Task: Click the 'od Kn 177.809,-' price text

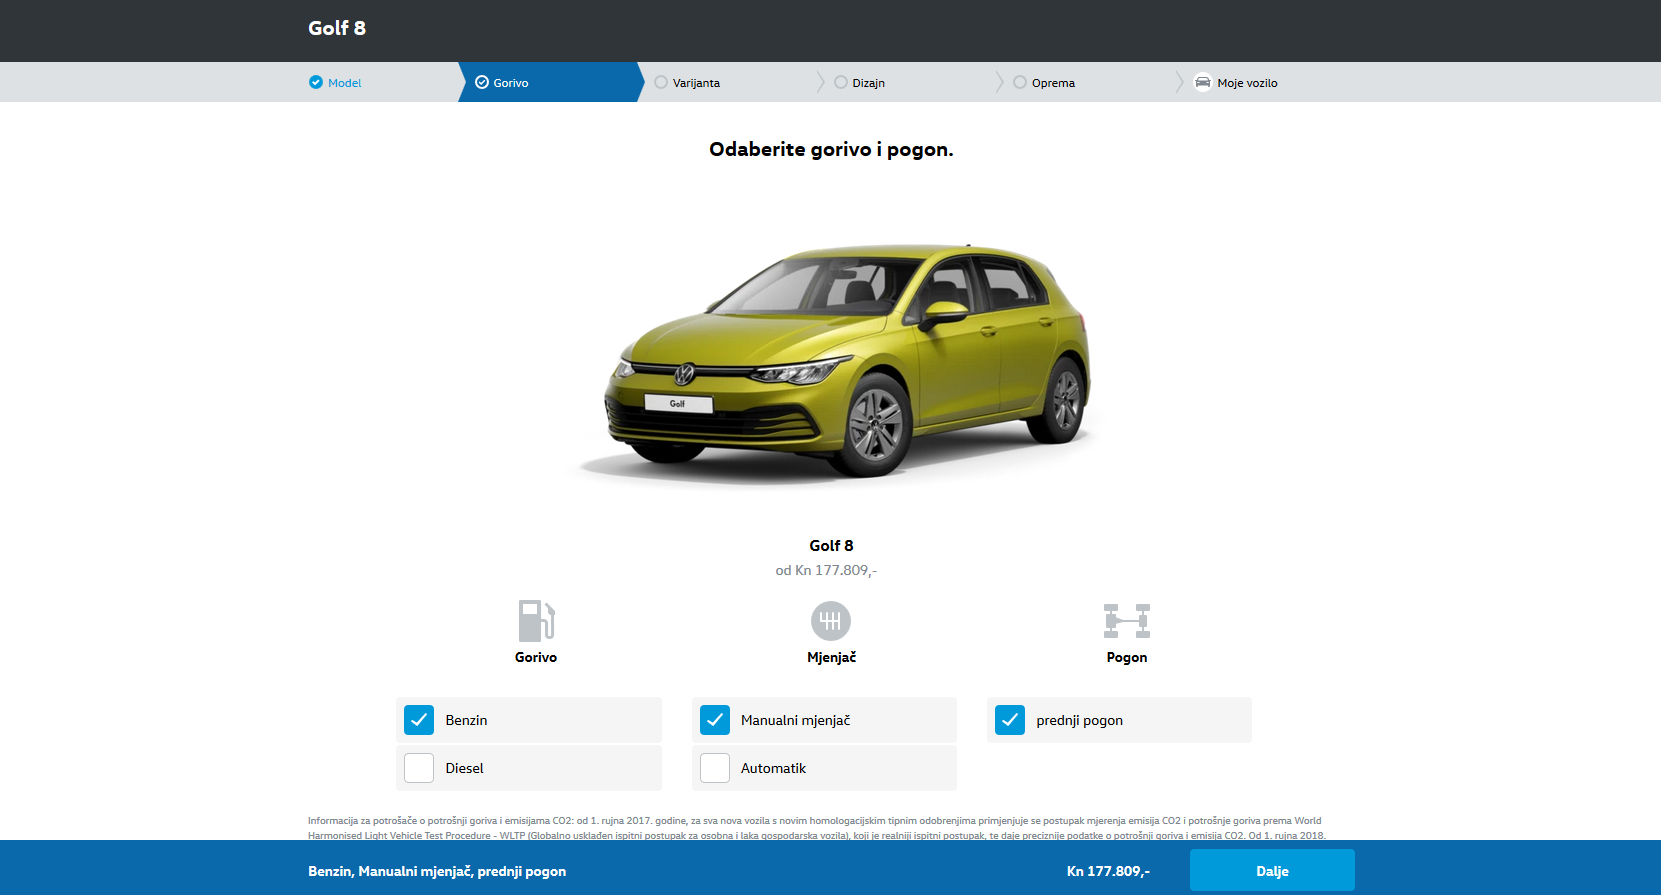Action: click(x=826, y=570)
